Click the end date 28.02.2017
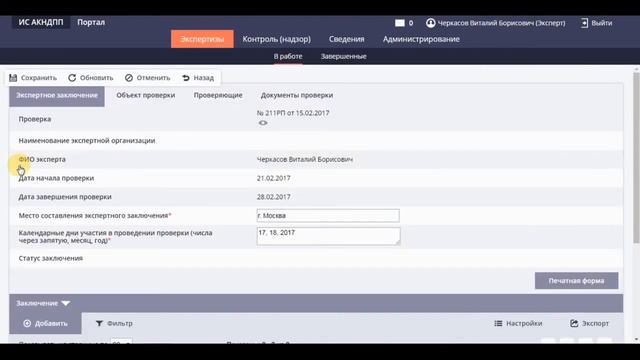Image resolution: width=640 pixels, height=360 pixels. [273, 197]
